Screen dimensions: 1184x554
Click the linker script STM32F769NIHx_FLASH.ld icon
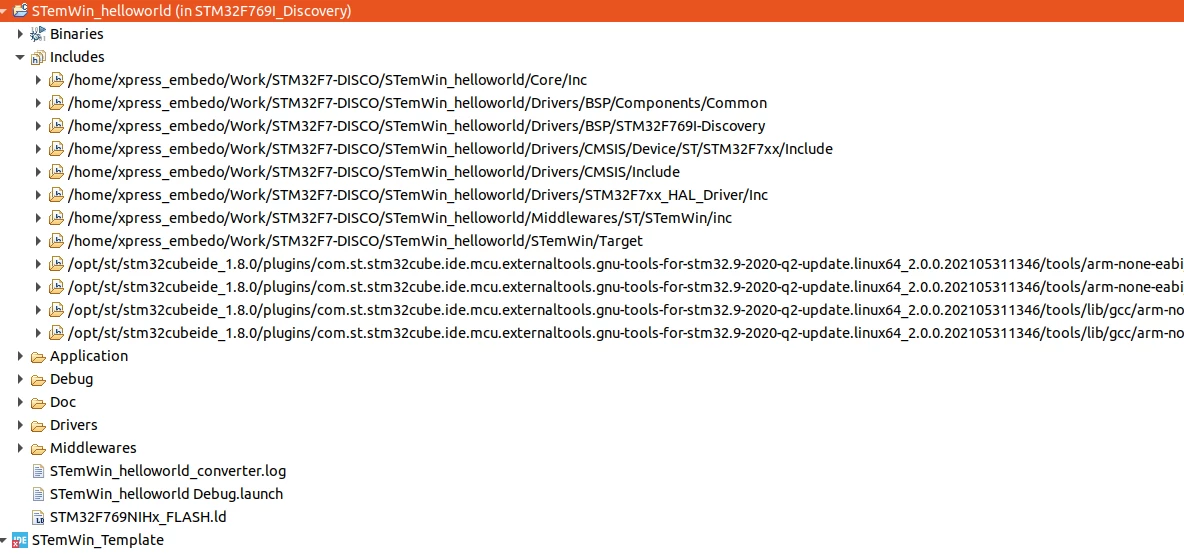[38, 518]
